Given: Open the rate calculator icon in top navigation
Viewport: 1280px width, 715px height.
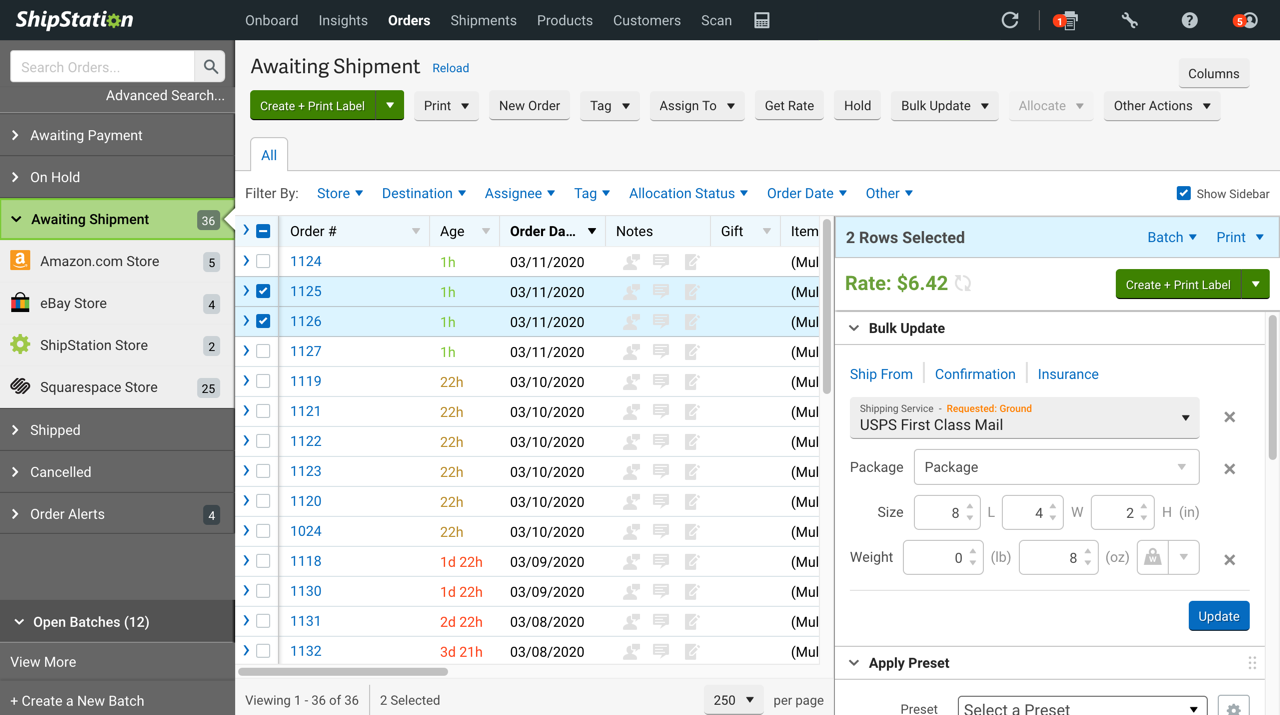Looking at the screenshot, I should coord(762,20).
